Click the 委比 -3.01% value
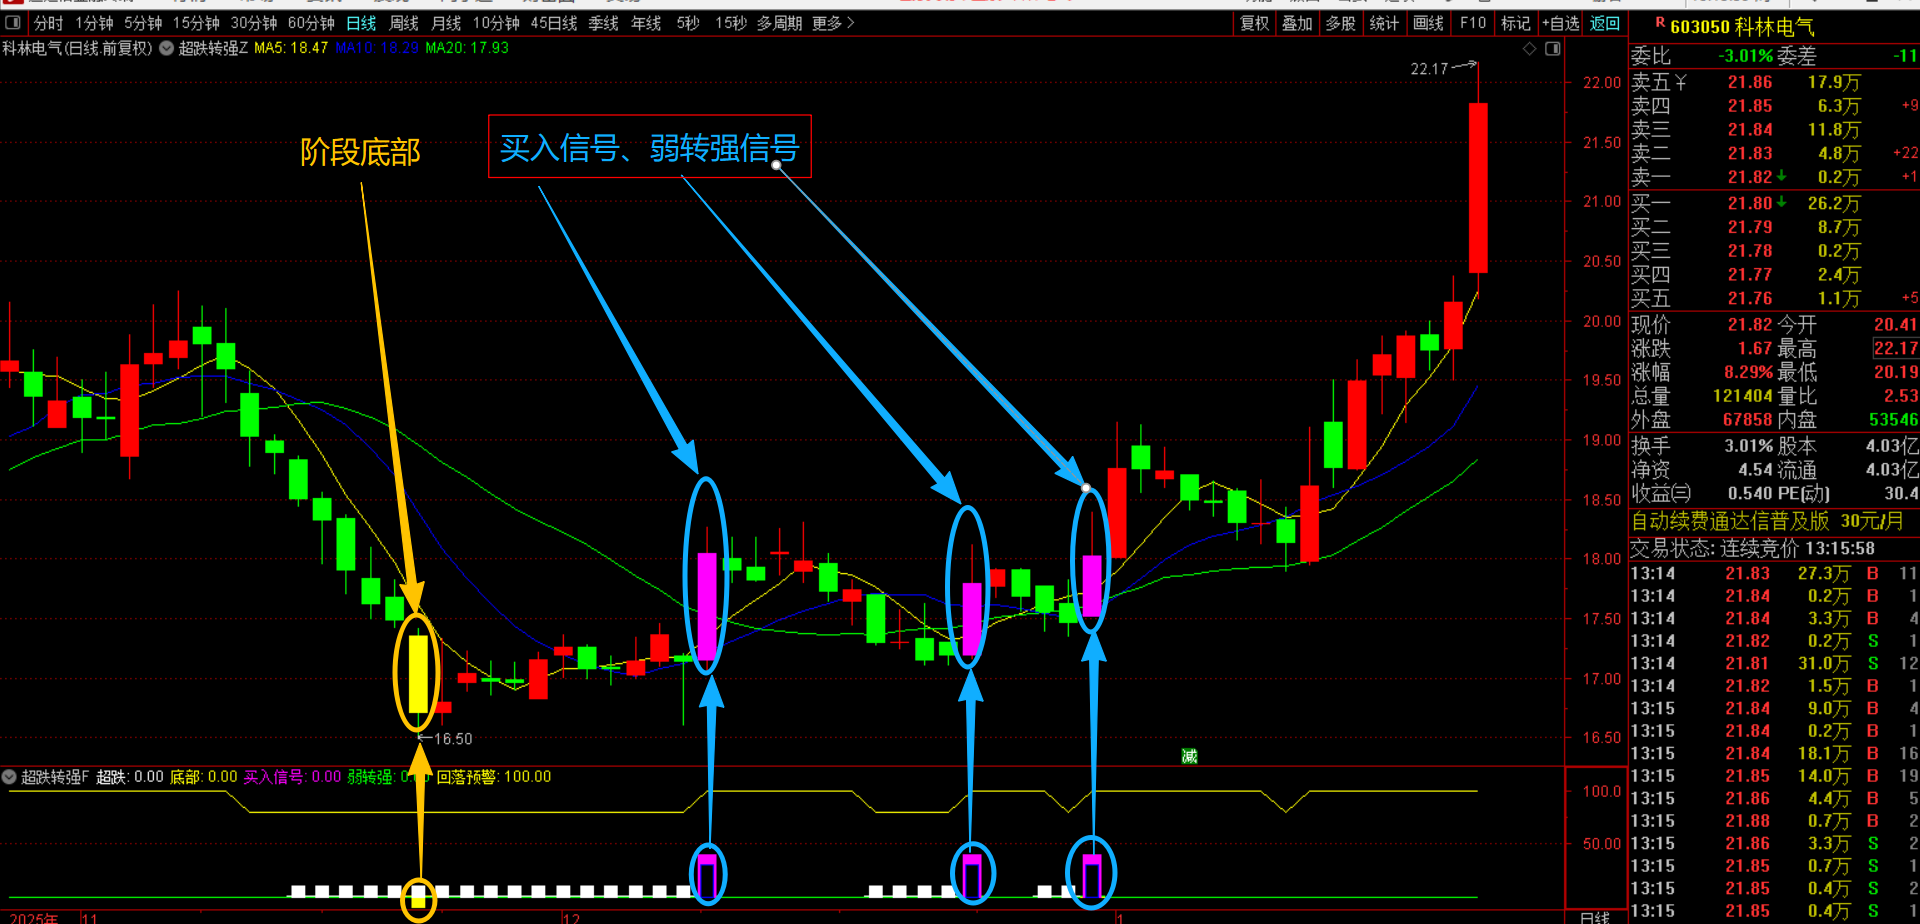The image size is (1920, 924). pyautogui.click(x=1746, y=57)
